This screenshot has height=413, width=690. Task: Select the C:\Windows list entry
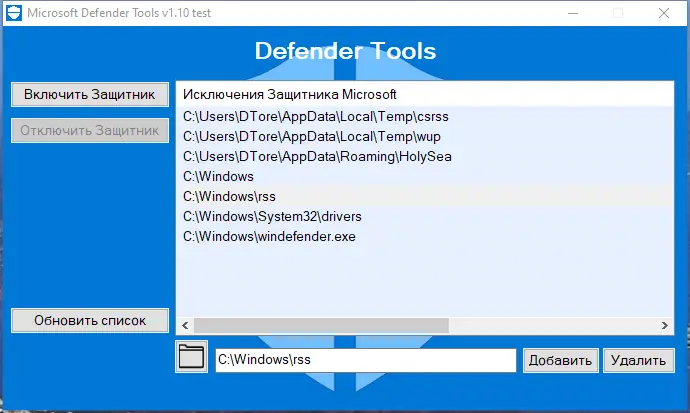click(x=425, y=176)
